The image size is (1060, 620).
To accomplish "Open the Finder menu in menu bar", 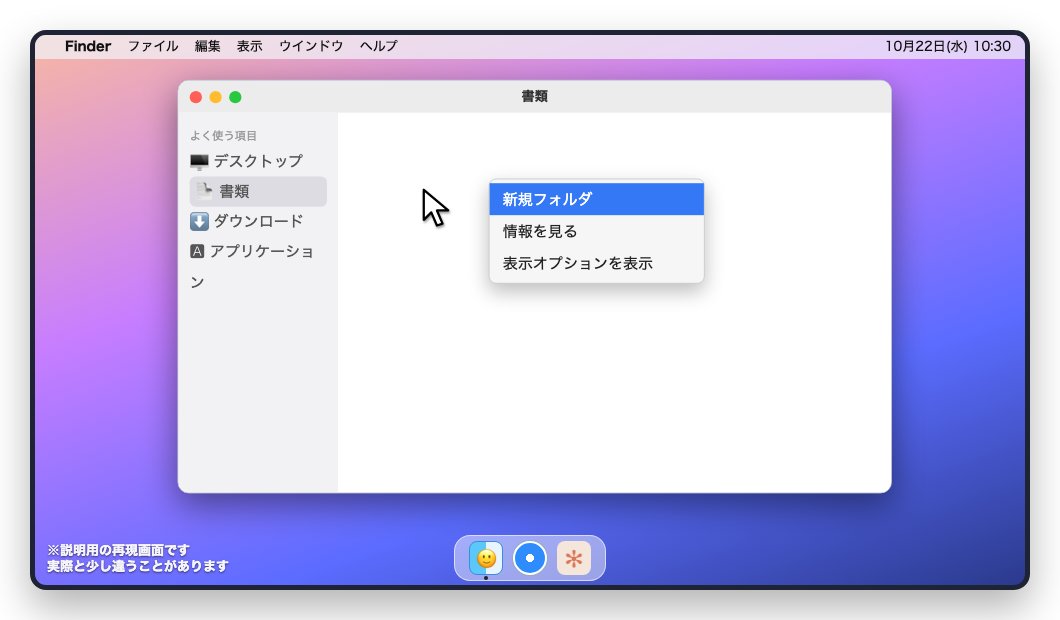I will [88, 46].
